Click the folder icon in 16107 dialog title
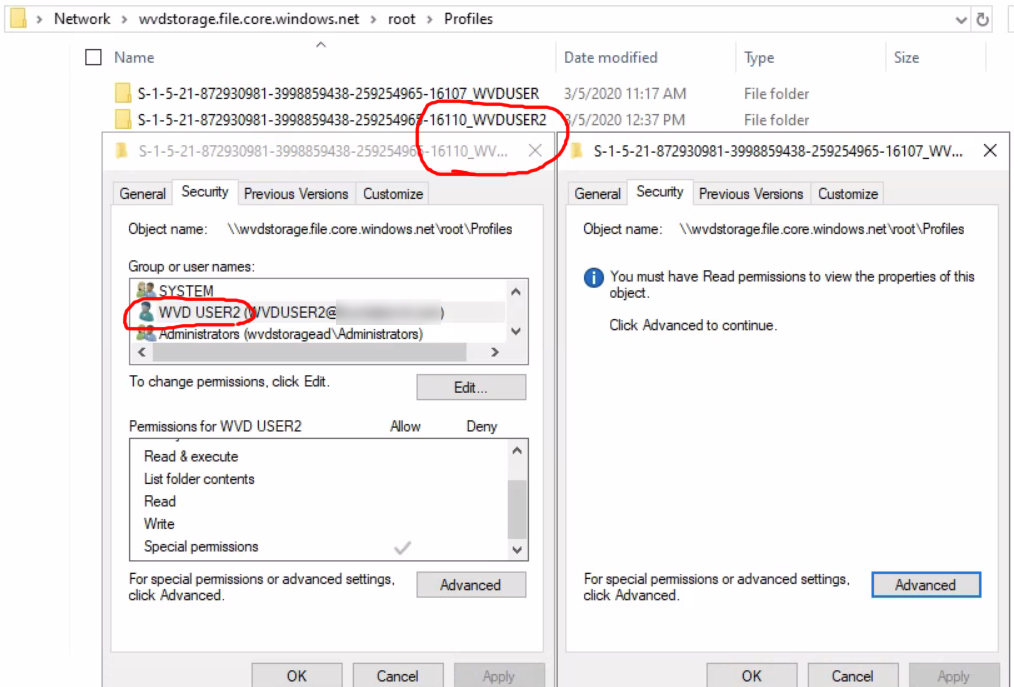Viewport: 1014px width, 687px height. pos(577,151)
